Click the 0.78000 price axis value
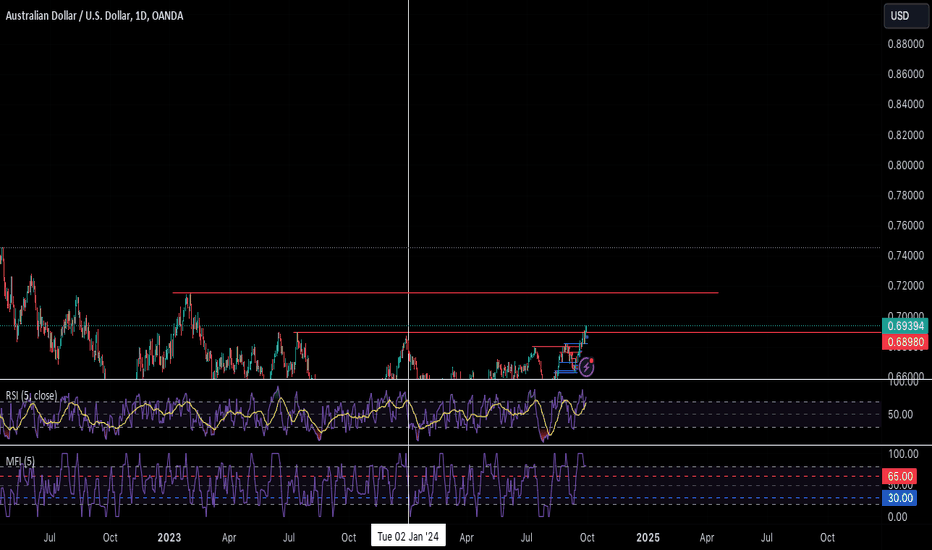Screen dimensions: 932x550 906,196
